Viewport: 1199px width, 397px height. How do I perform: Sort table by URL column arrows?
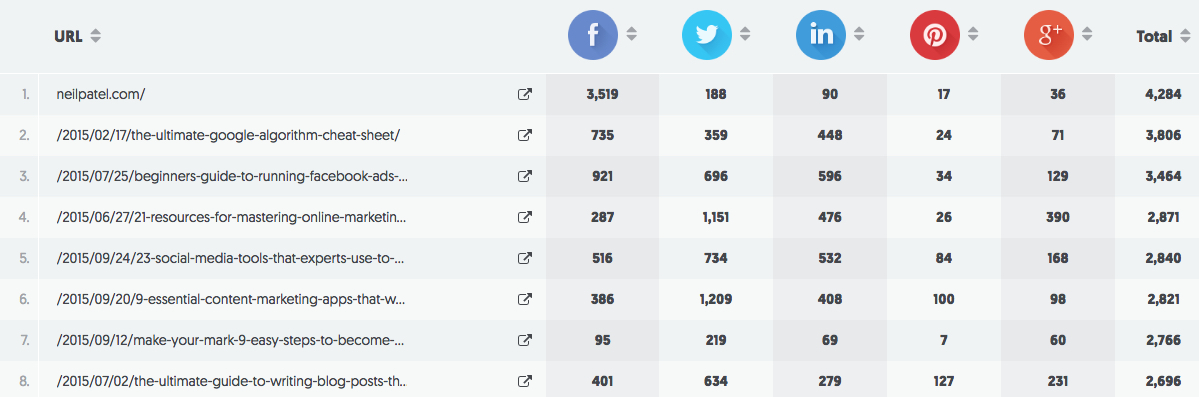(96, 35)
